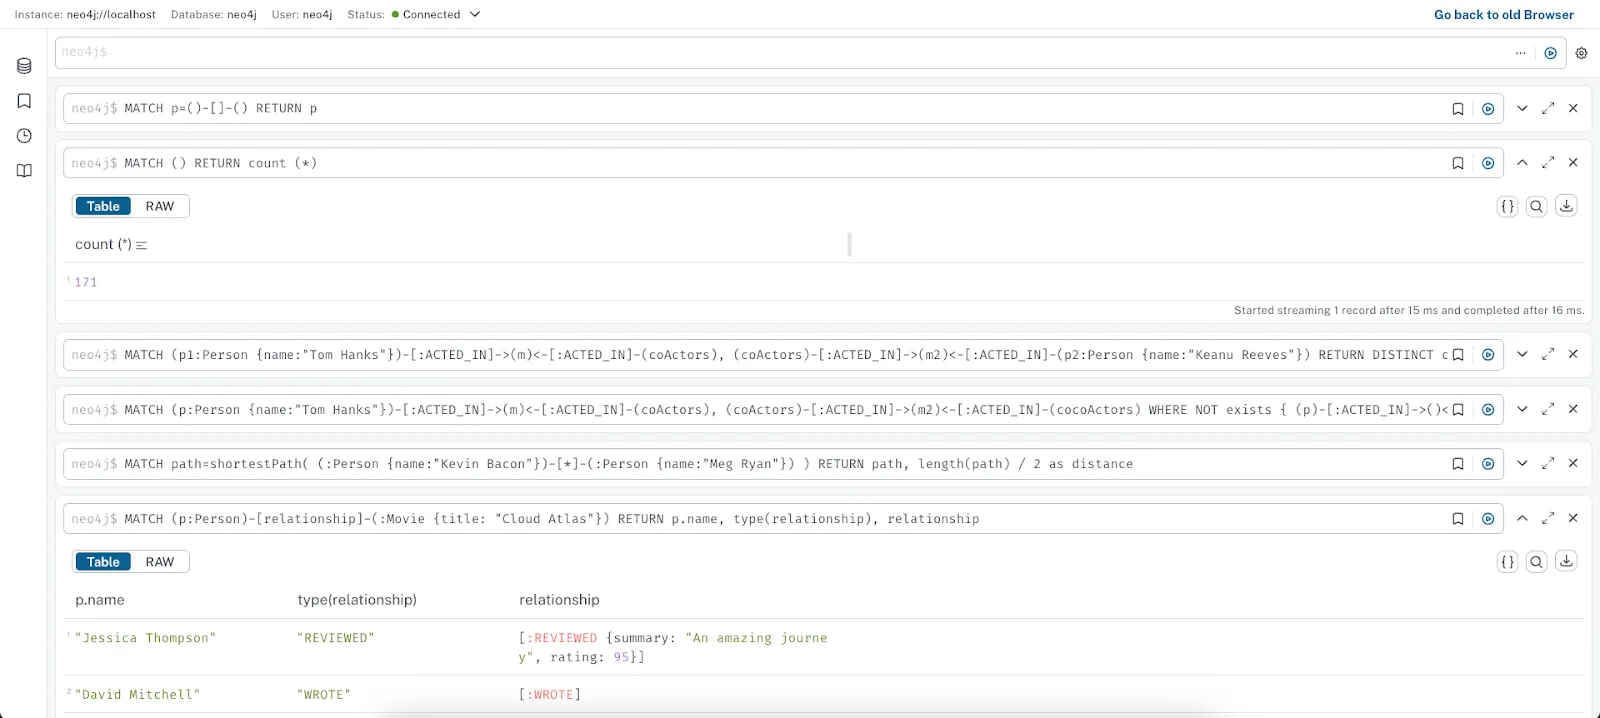Close the cocoActors query frame
Image resolution: width=1600 pixels, height=718 pixels.
pyautogui.click(x=1573, y=409)
